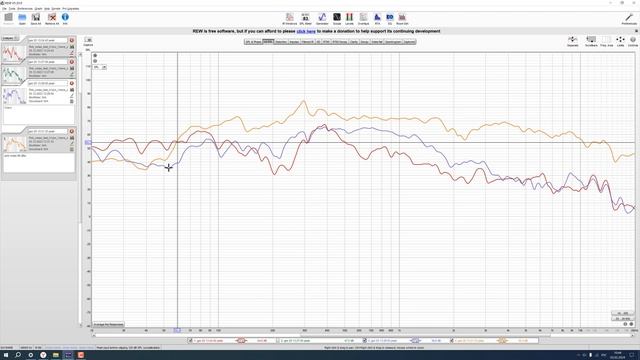640x360 pixels.
Task: Save the third measurement using its disk icon
Action: coord(72,90)
